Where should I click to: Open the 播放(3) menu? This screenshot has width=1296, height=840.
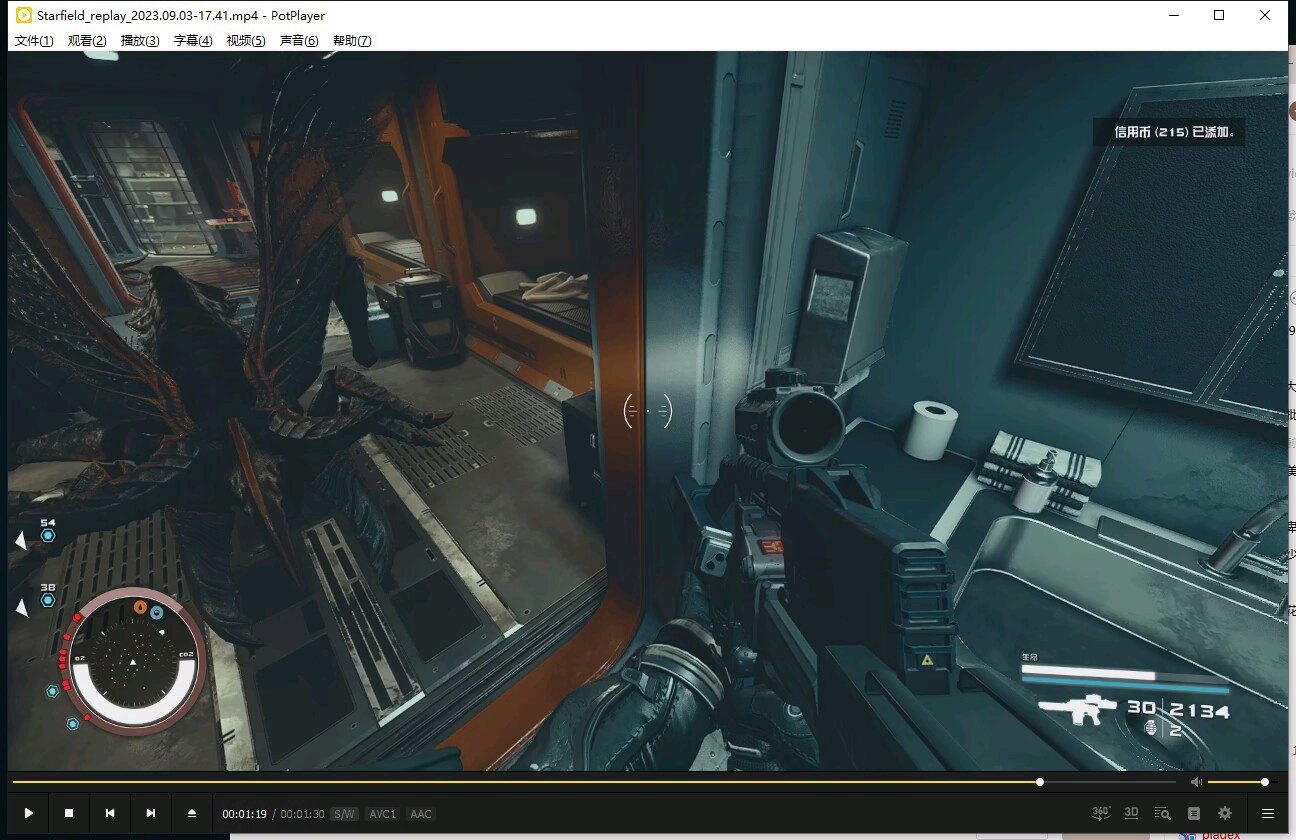tap(140, 41)
